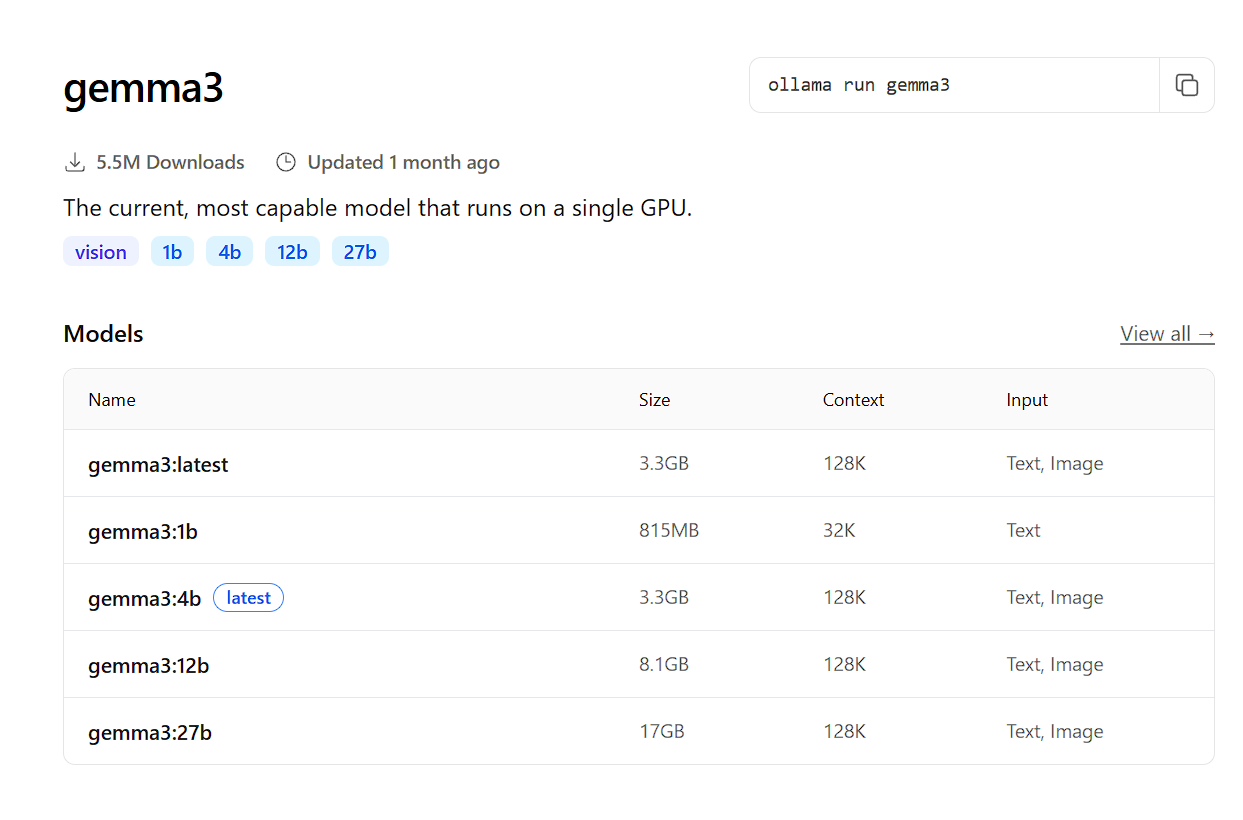The height and width of the screenshot is (820, 1243).
Task: Click the model description sentence
Action: pos(378,209)
